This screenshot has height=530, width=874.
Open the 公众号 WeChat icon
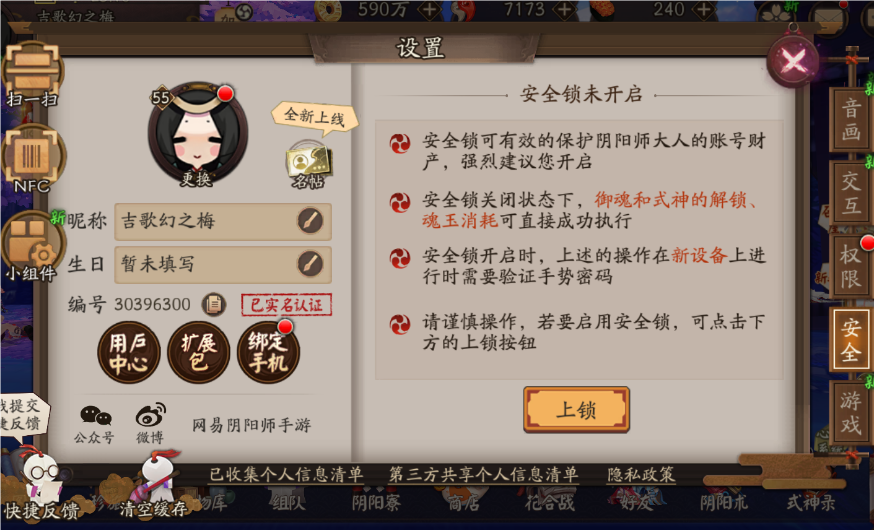tap(95, 424)
